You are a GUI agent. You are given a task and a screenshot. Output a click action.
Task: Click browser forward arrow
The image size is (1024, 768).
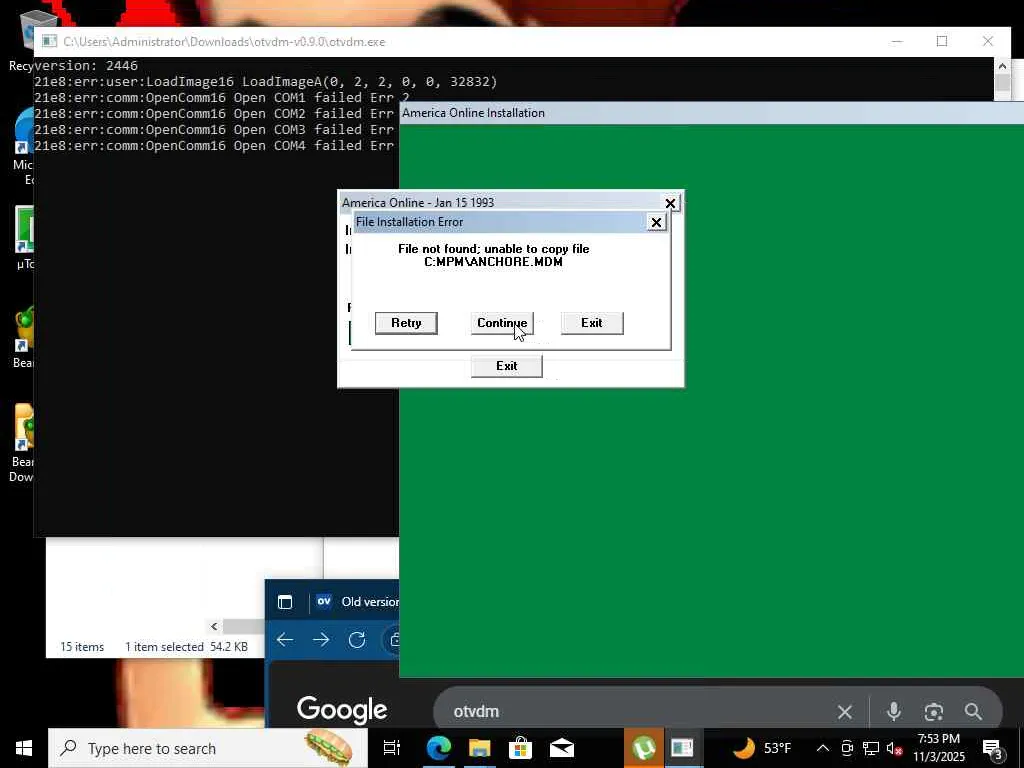(321, 639)
